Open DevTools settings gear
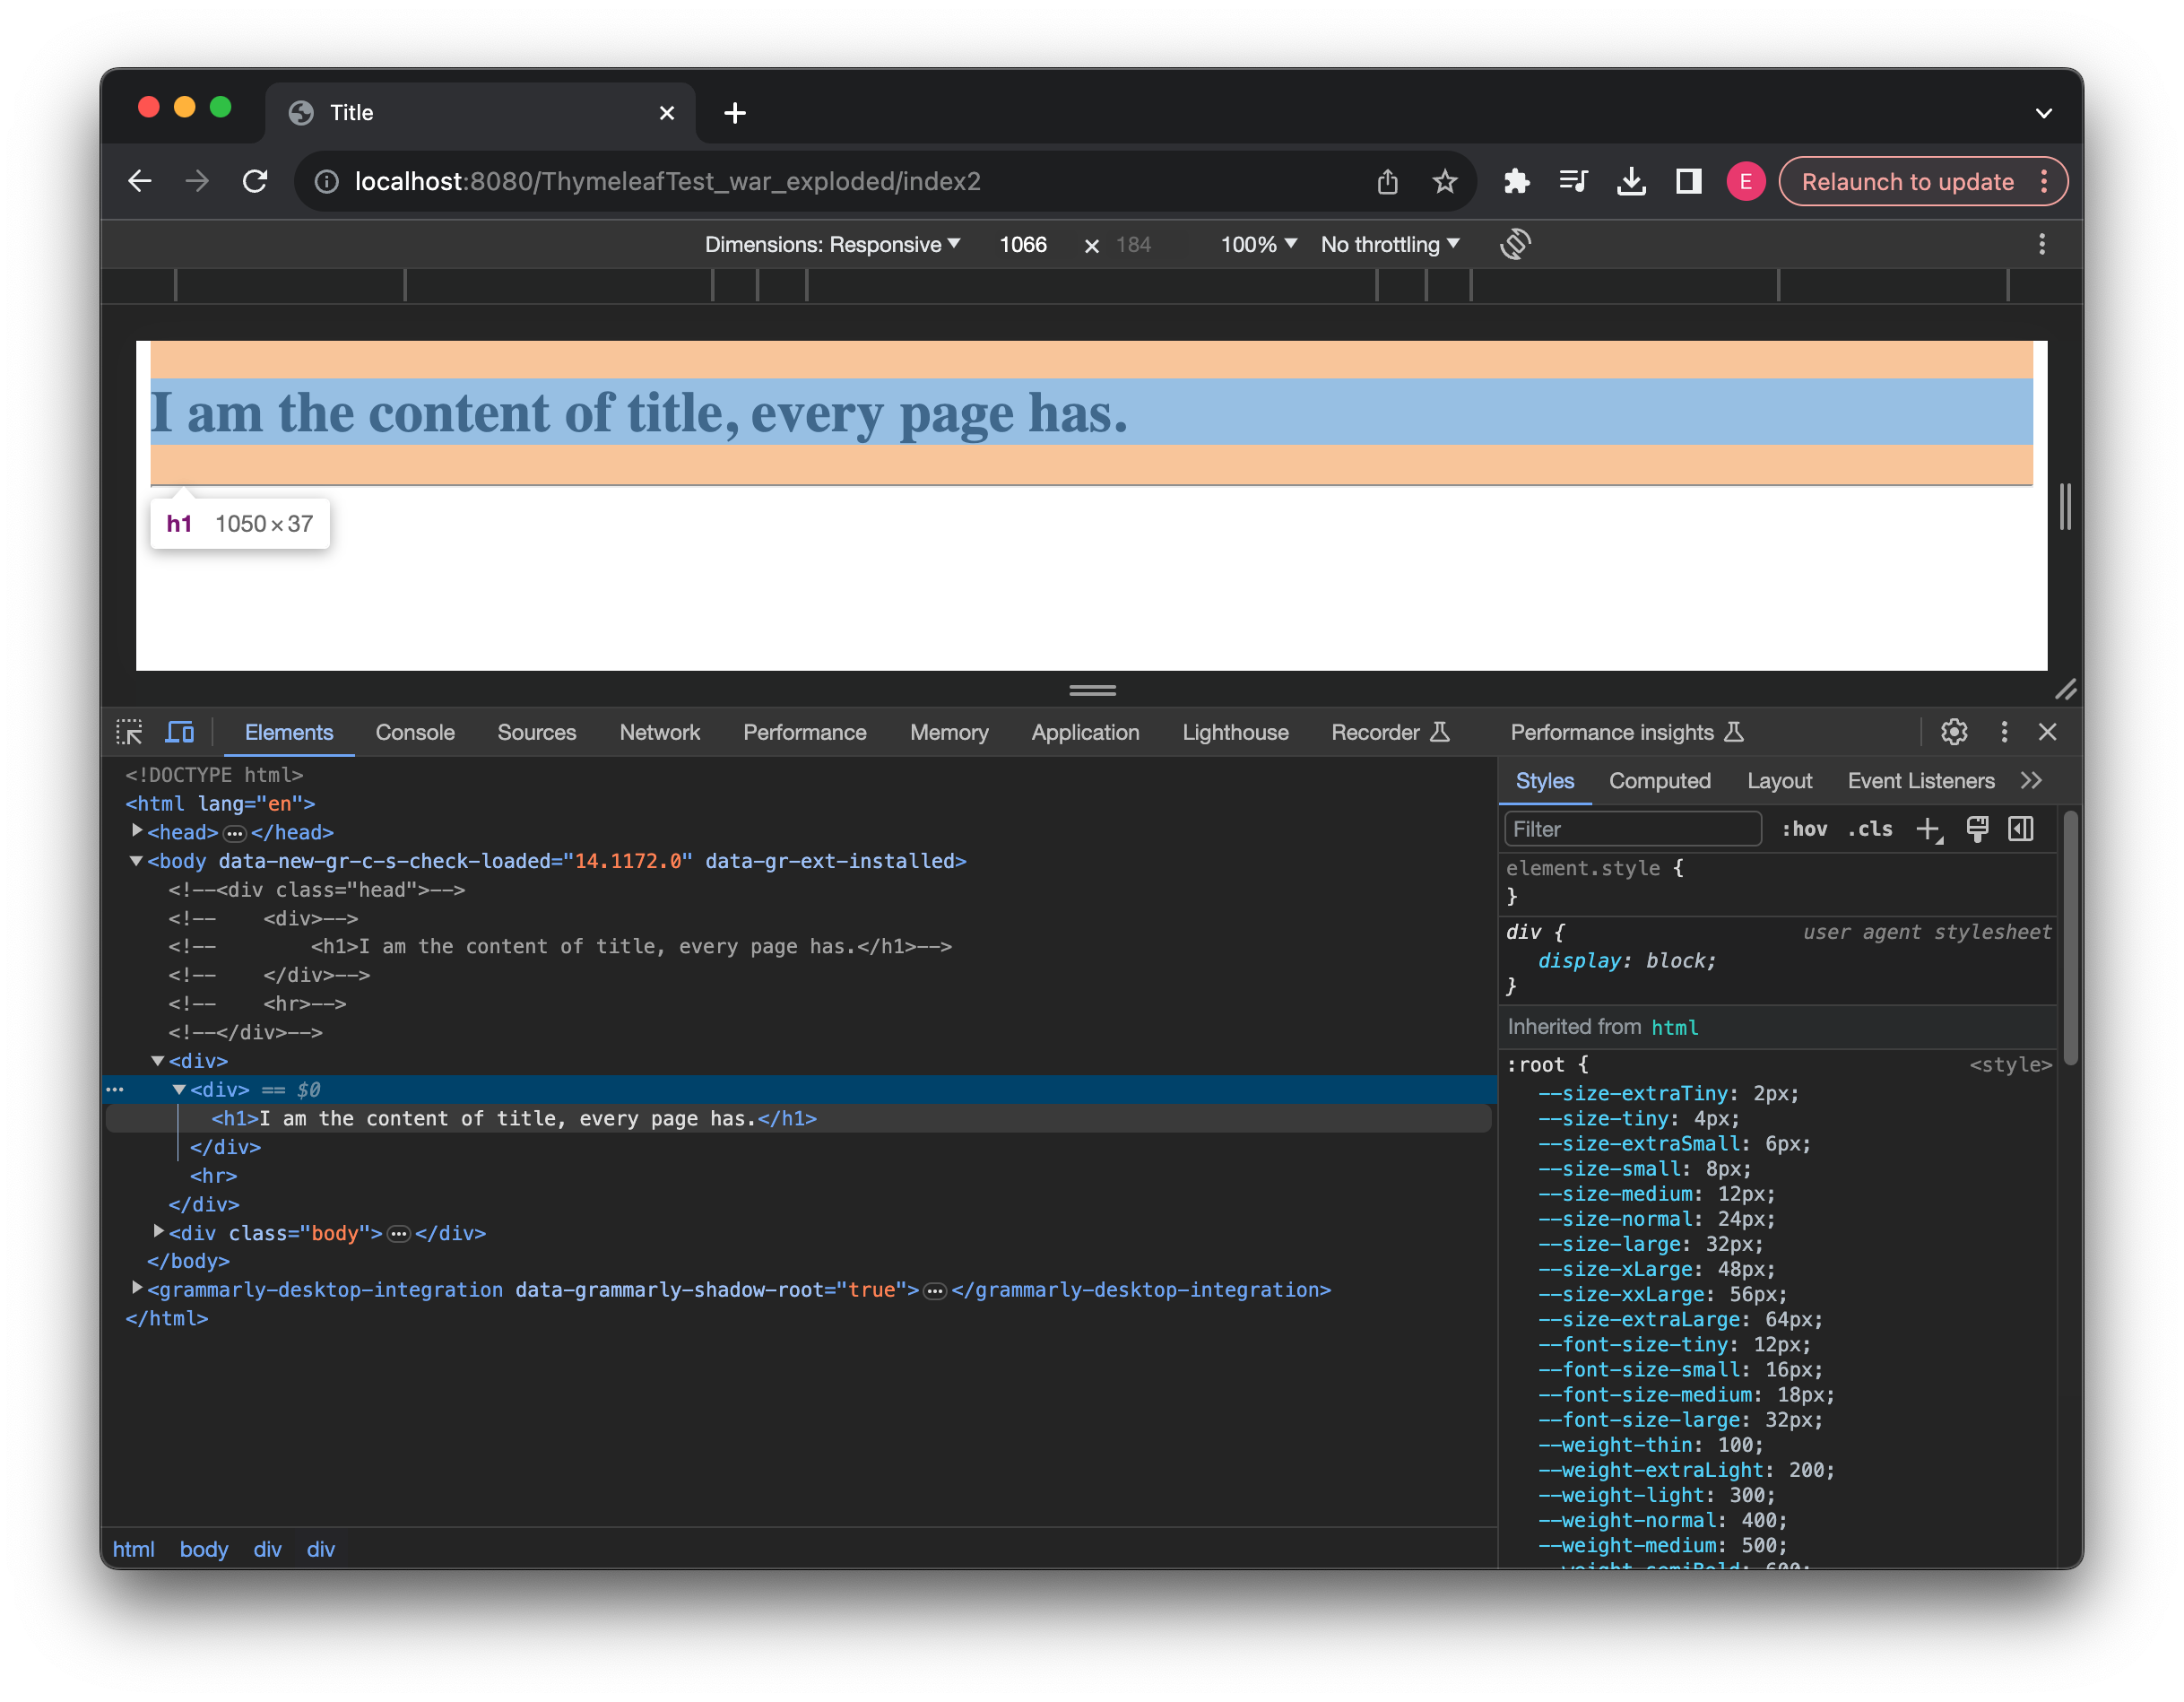This screenshot has width=2184, height=1702. 1954,732
